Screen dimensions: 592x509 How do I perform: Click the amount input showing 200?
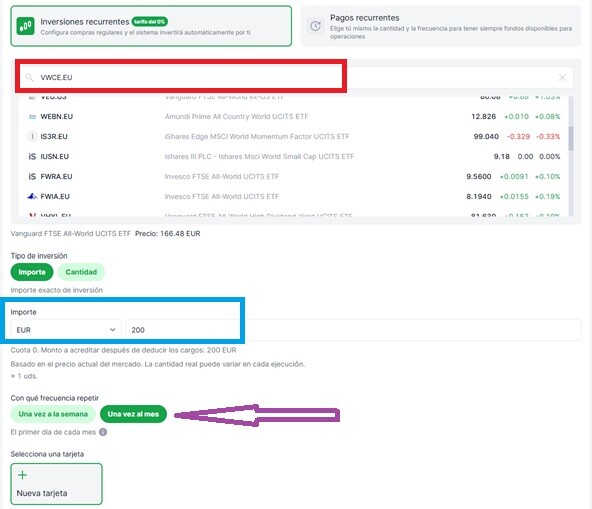point(353,330)
